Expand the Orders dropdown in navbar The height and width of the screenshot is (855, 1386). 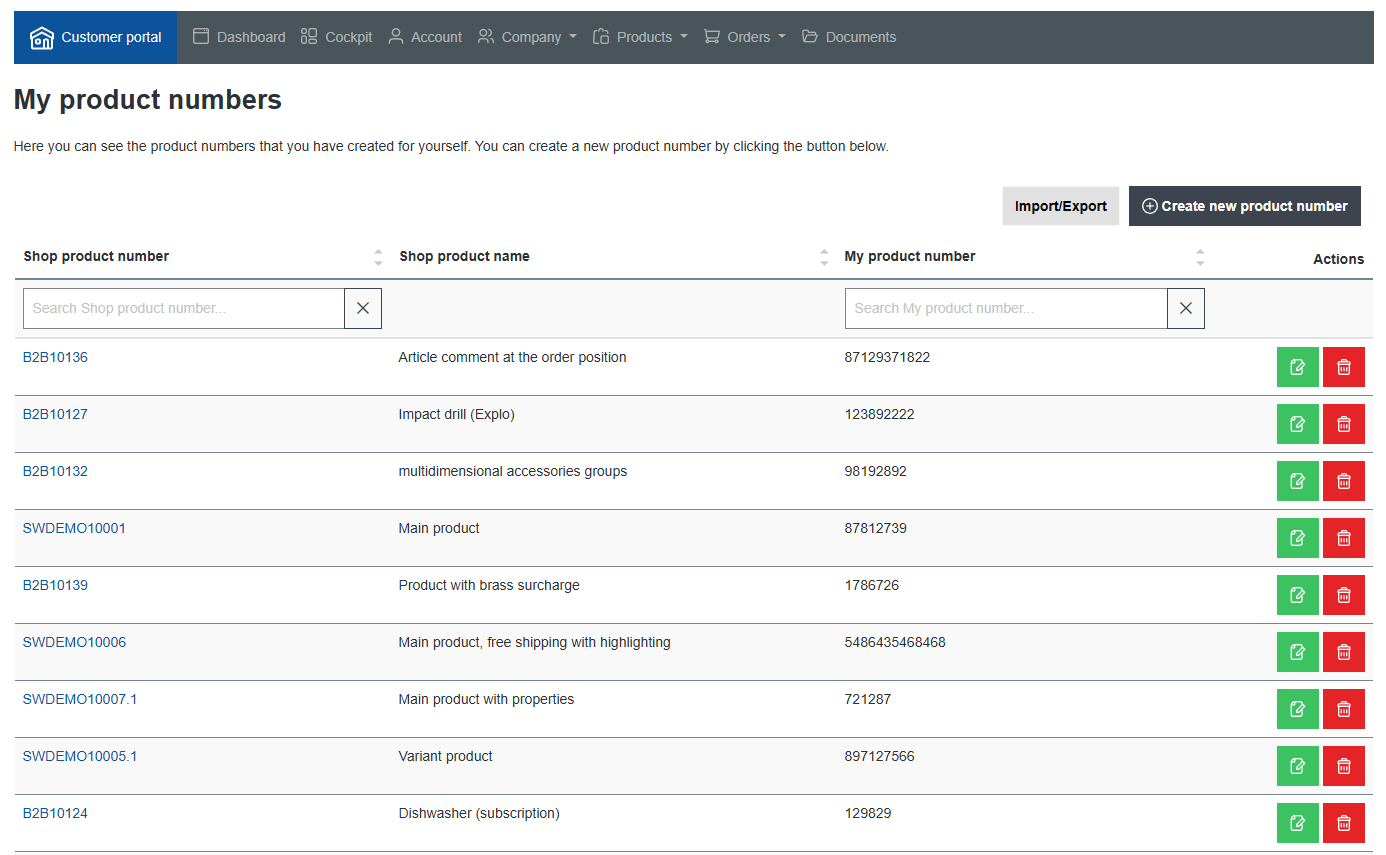[745, 37]
